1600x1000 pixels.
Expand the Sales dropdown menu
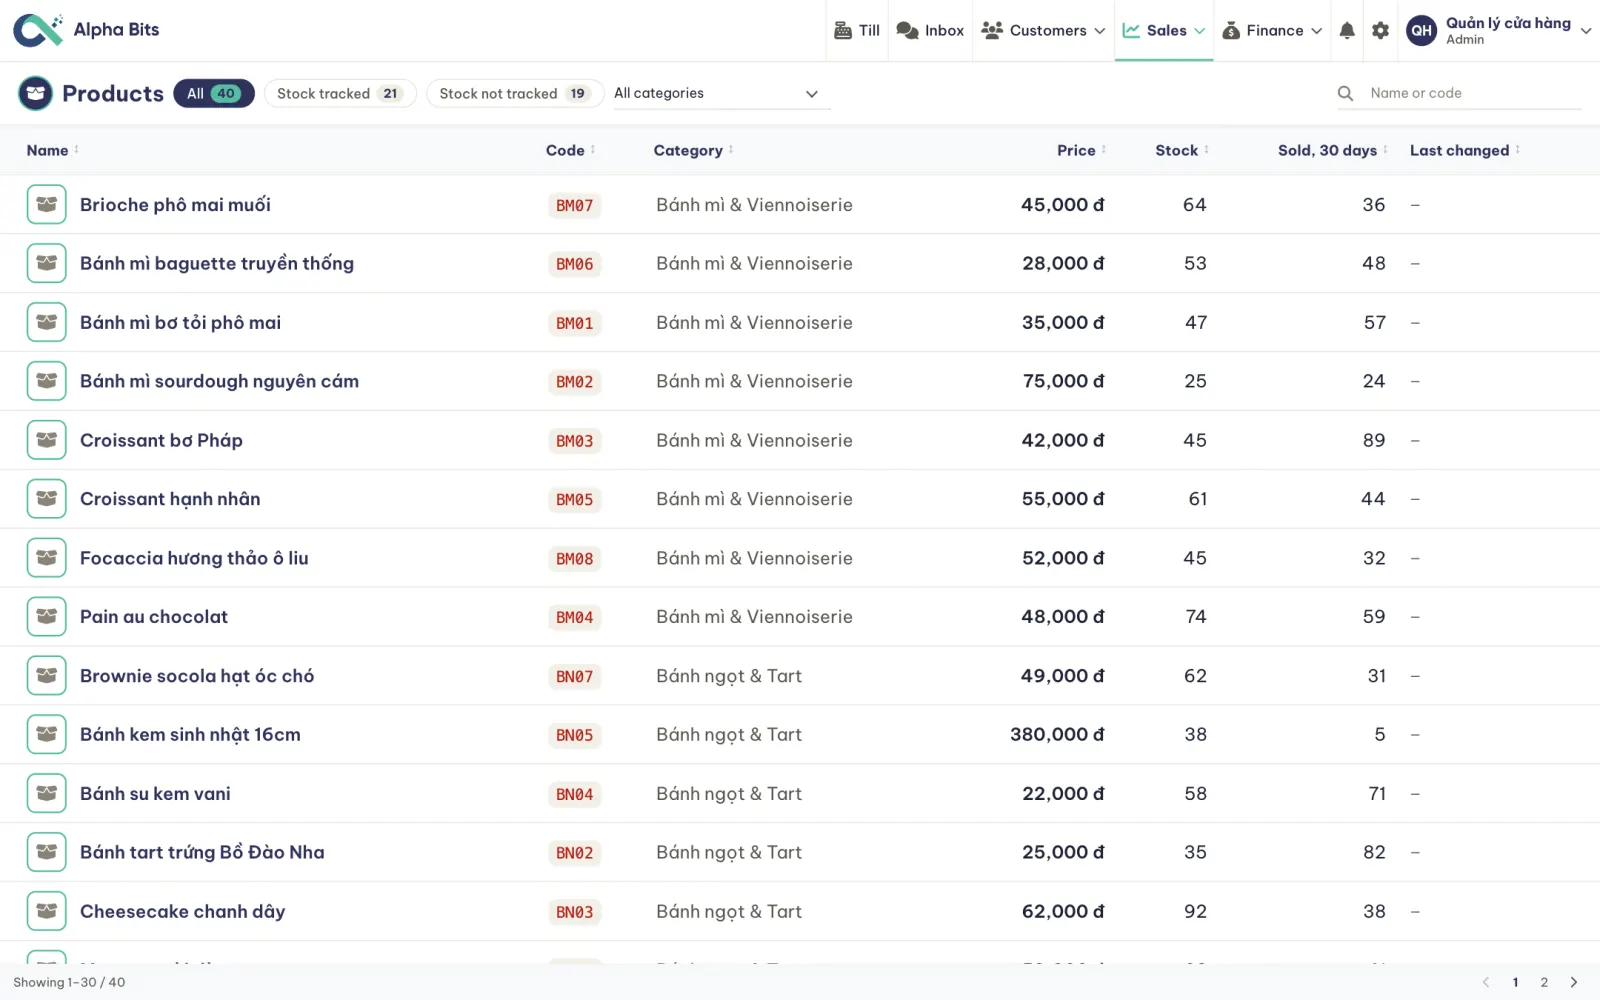click(x=1164, y=31)
